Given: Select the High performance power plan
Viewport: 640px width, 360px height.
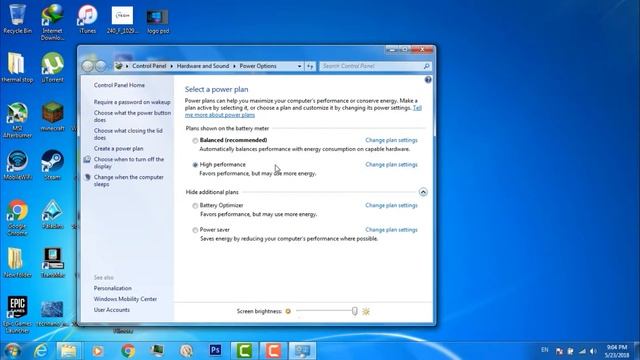Looking at the screenshot, I should click(x=195, y=165).
